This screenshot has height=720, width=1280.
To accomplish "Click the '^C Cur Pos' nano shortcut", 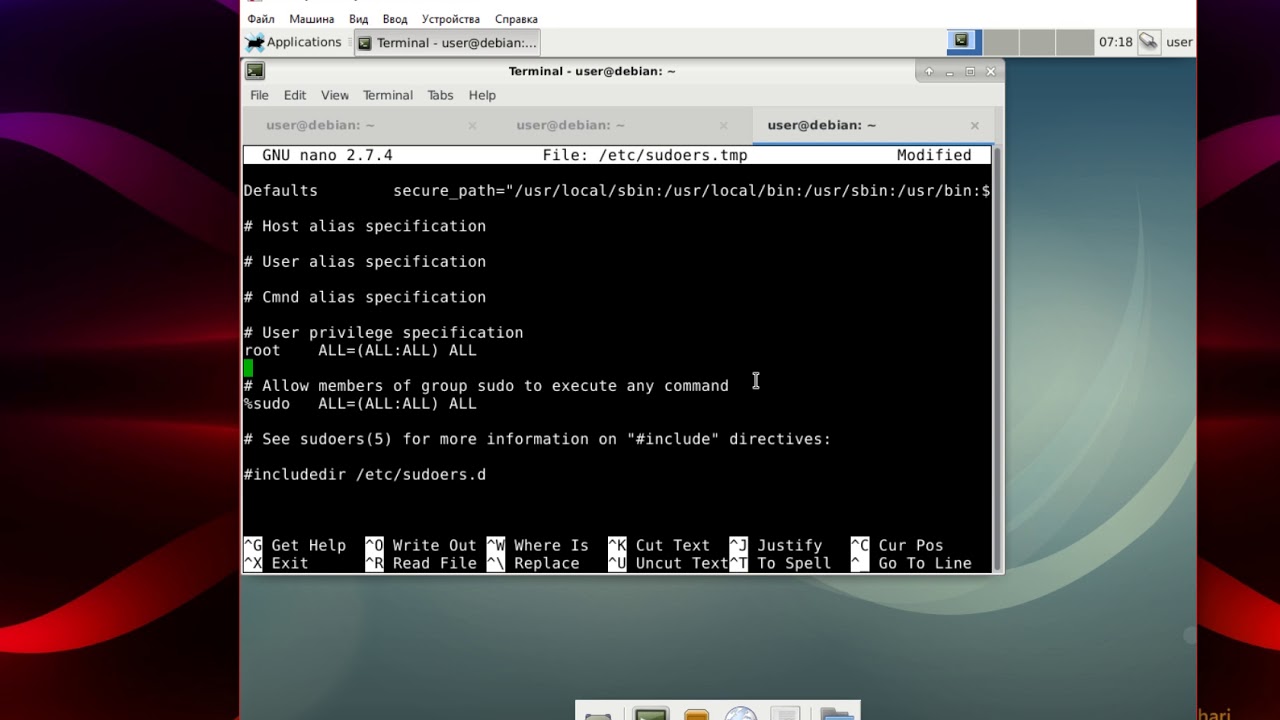I will [x=897, y=545].
